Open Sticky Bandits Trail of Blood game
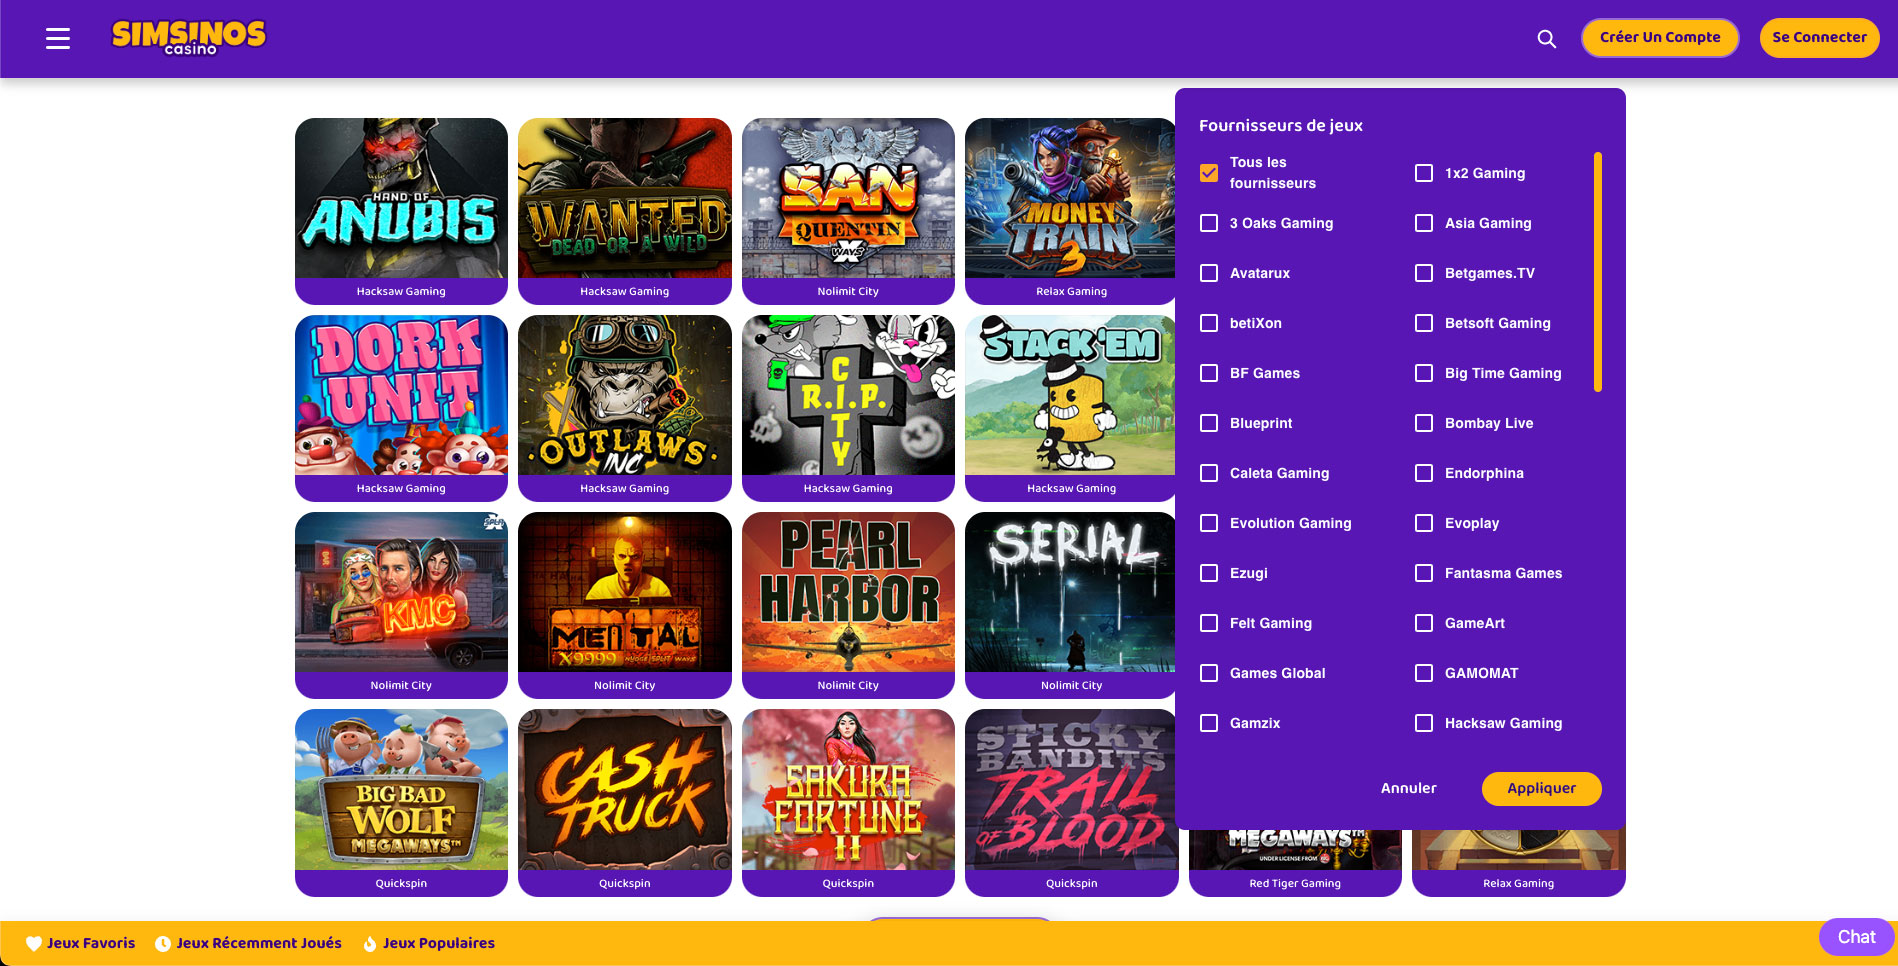This screenshot has height=966, width=1898. point(1071,789)
